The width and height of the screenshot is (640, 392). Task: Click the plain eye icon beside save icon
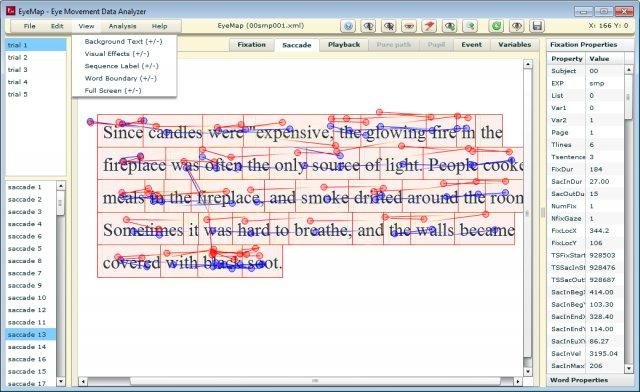[517, 26]
